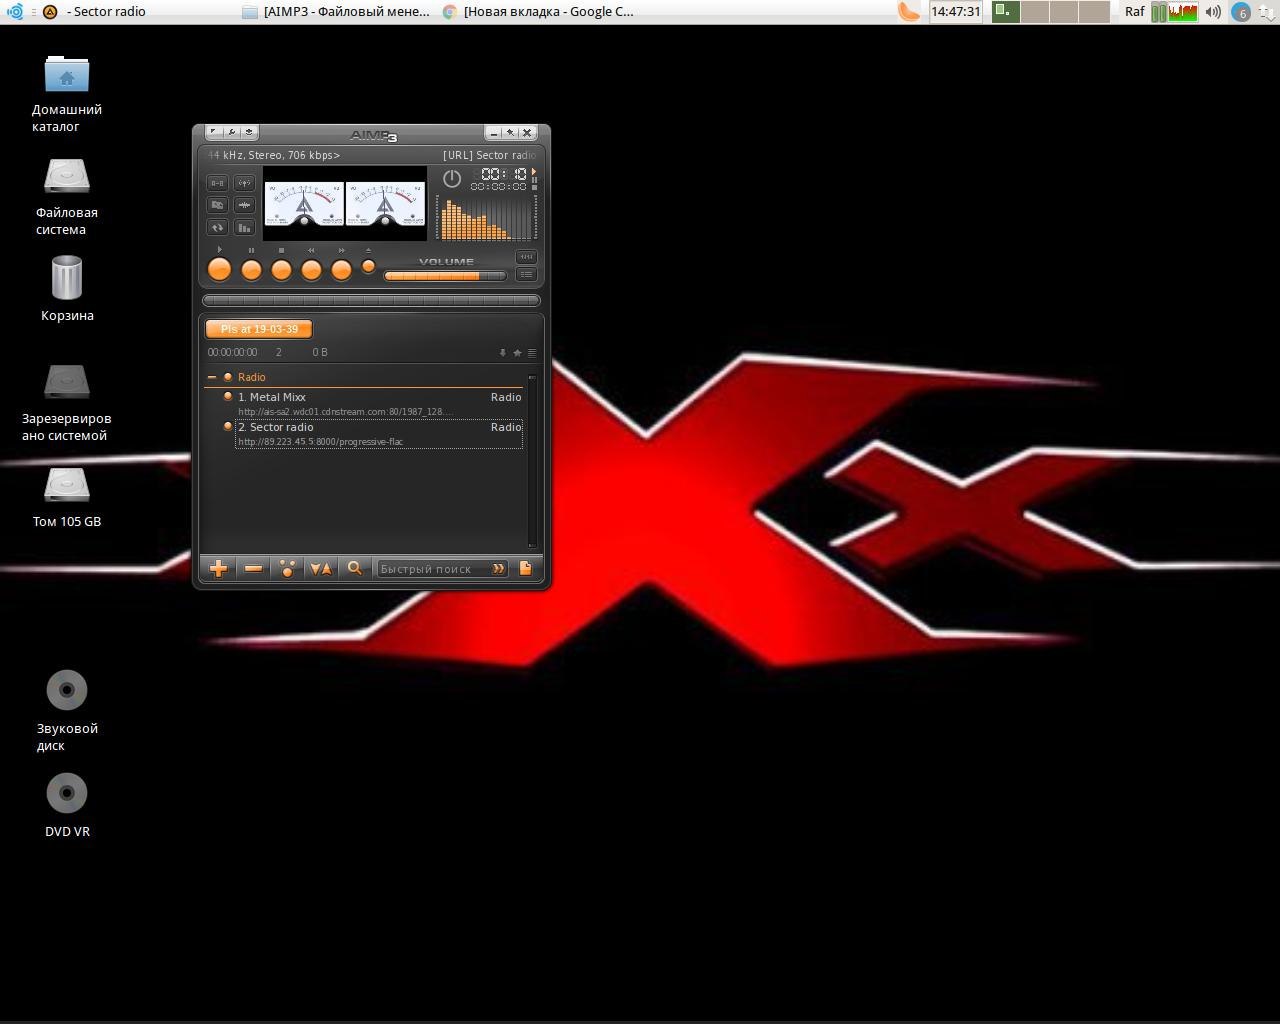Image resolution: width=1280 pixels, height=1024 pixels.
Task: Click the '[URL] Sector radio' title display
Action: pyautogui.click(x=489, y=155)
